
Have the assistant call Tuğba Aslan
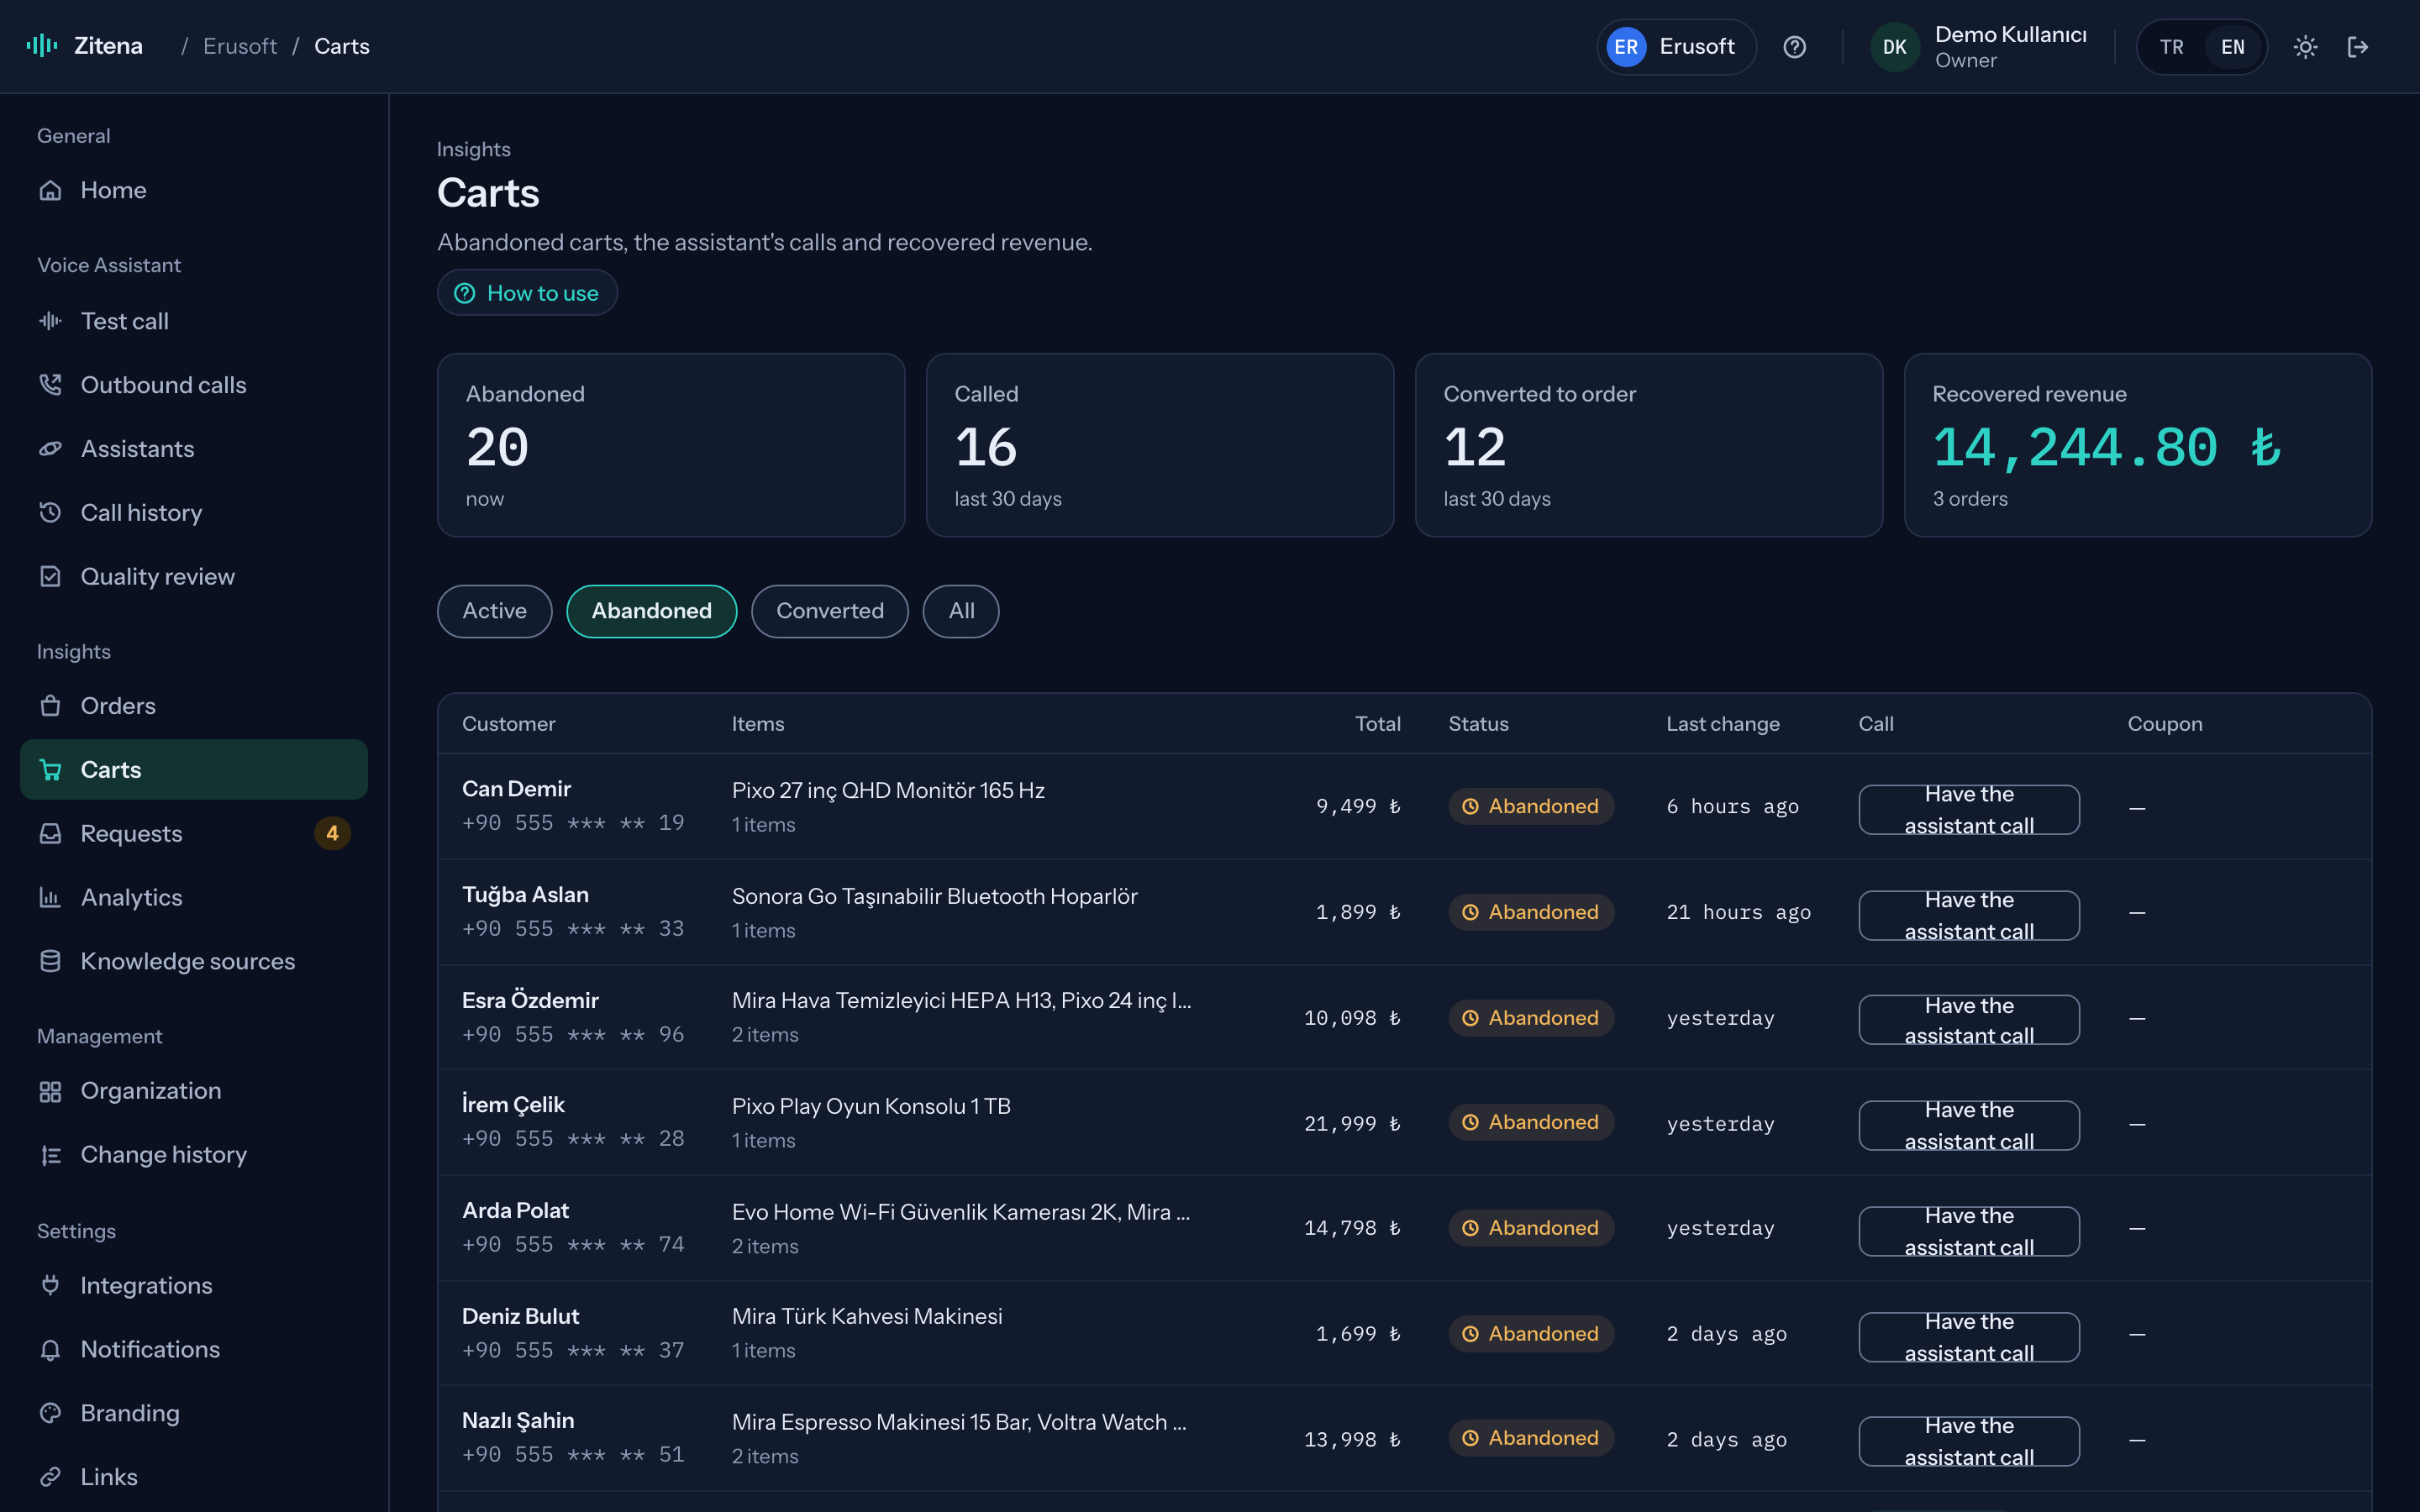(x=1968, y=915)
